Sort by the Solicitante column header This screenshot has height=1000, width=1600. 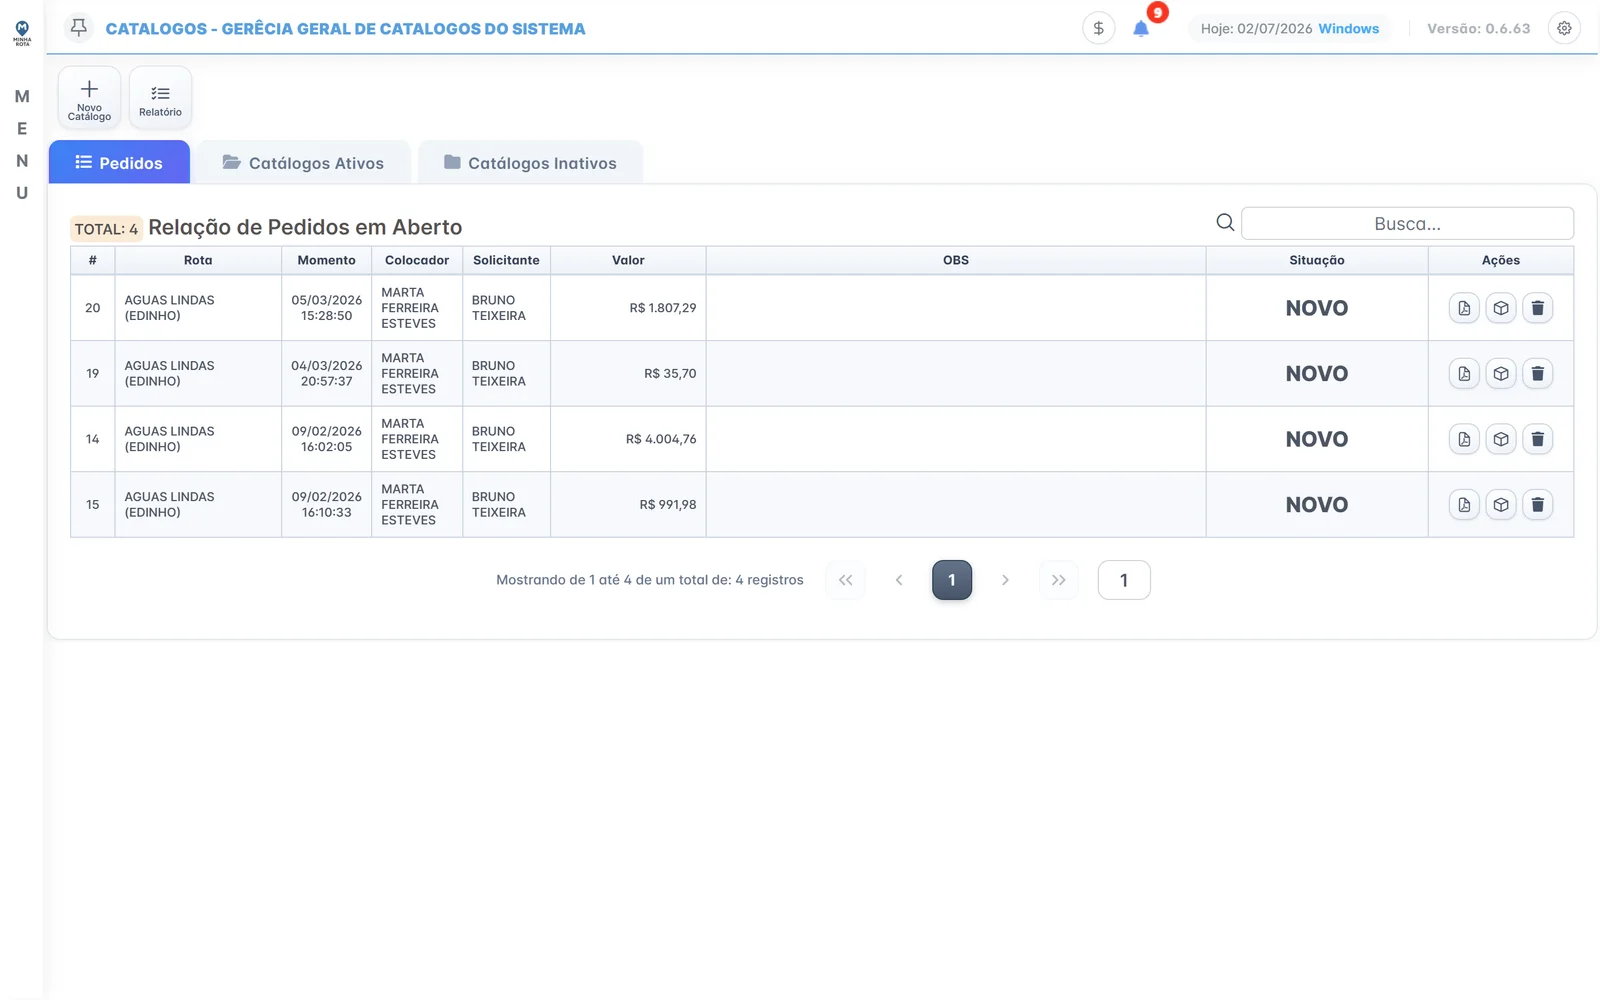click(506, 260)
